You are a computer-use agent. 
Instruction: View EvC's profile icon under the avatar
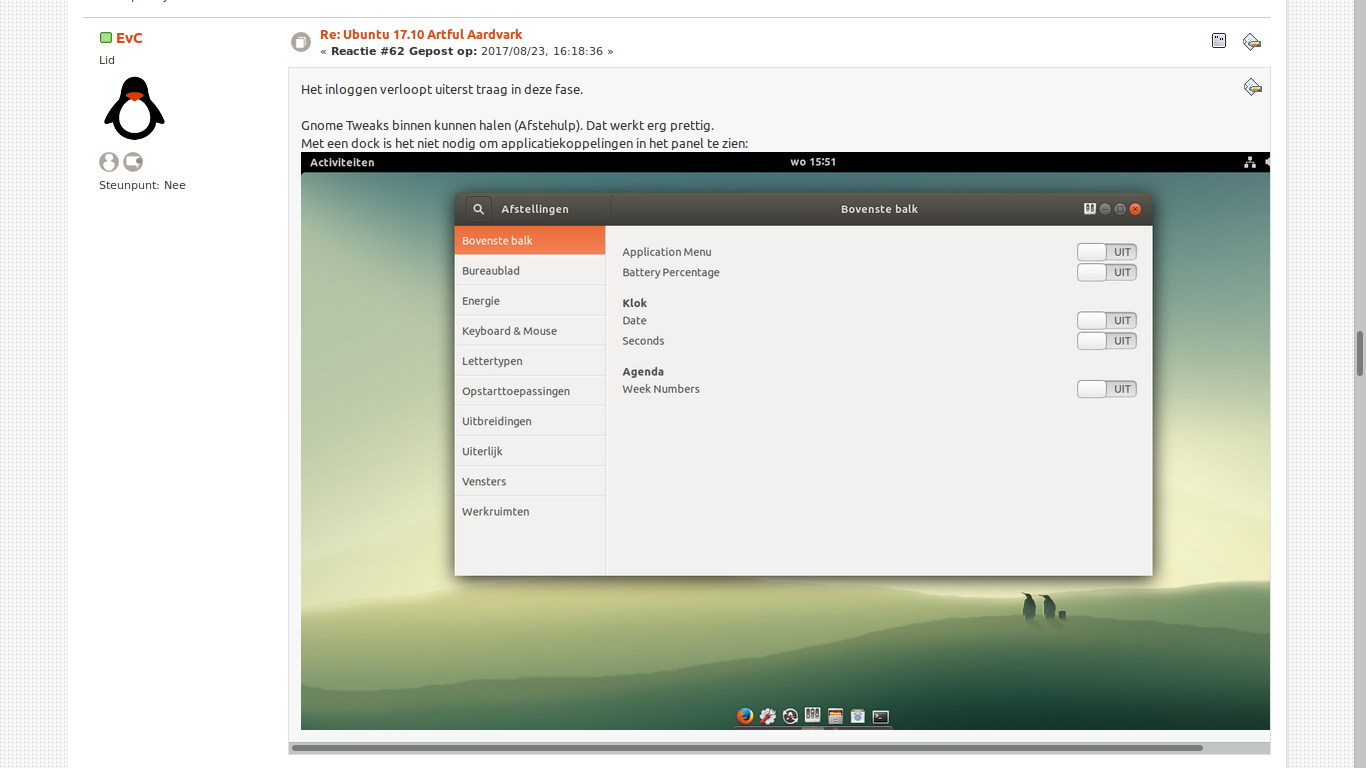point(109,162)
